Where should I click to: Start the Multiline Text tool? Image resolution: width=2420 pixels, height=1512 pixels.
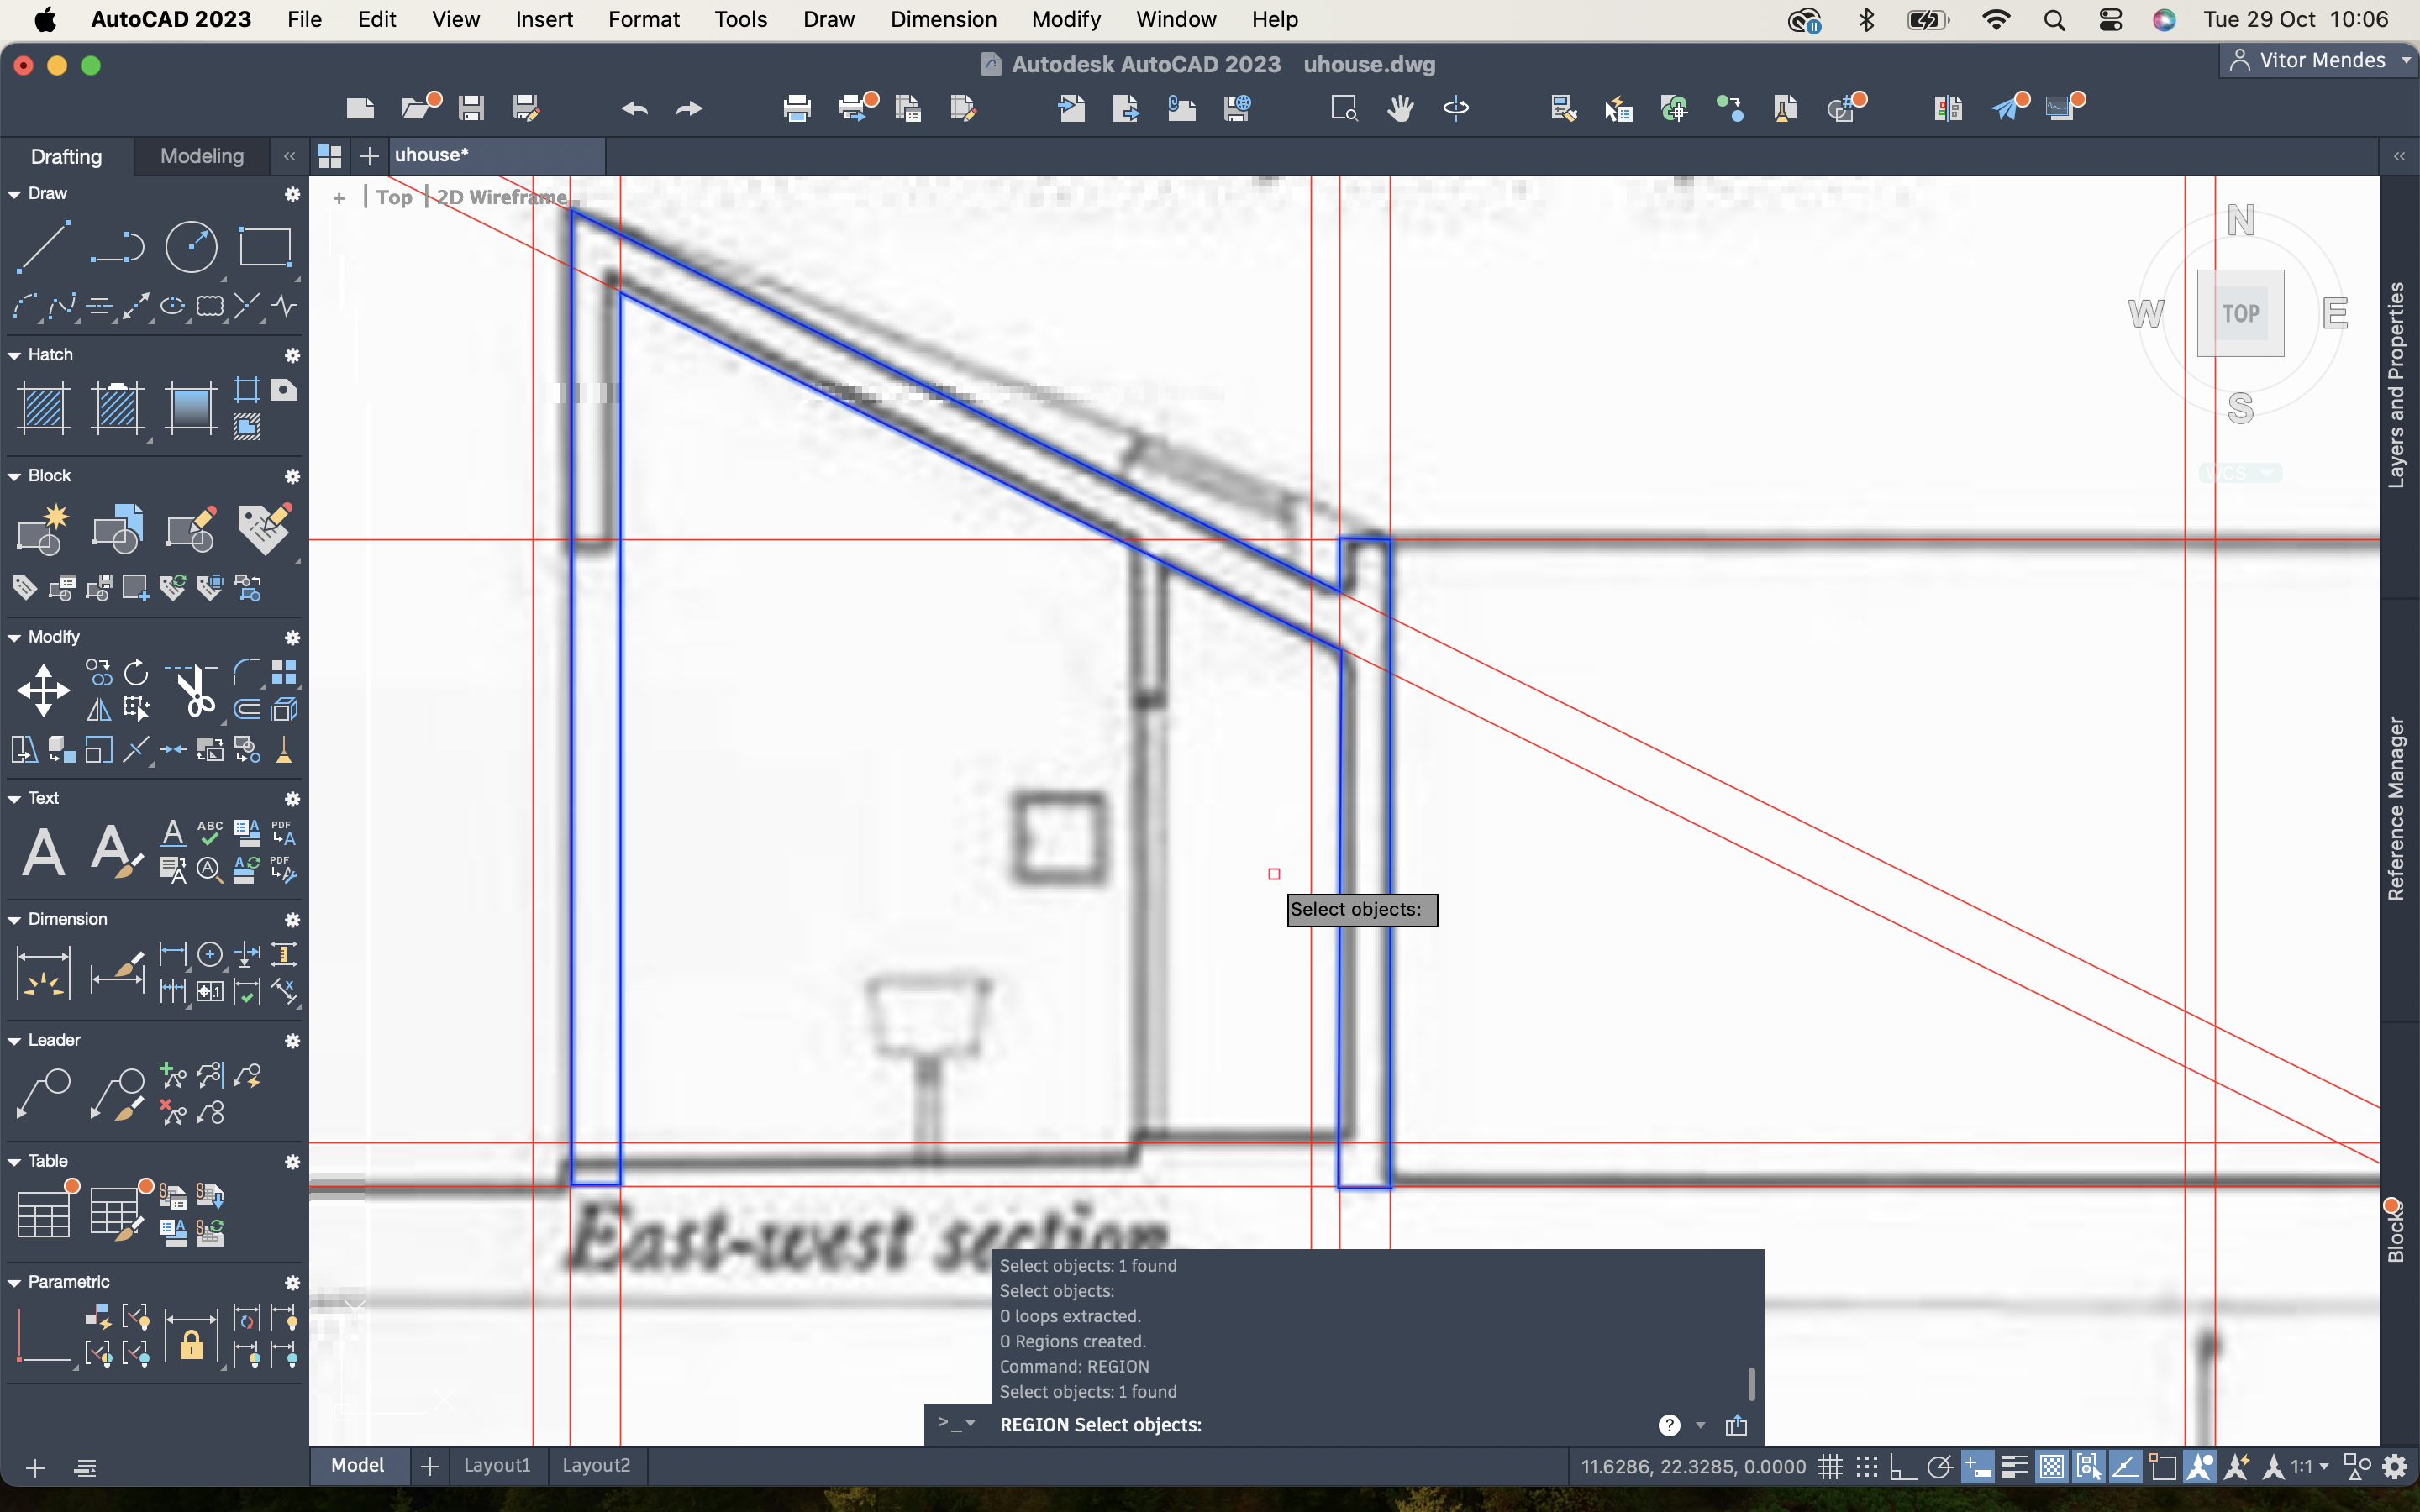coord(43,852)
